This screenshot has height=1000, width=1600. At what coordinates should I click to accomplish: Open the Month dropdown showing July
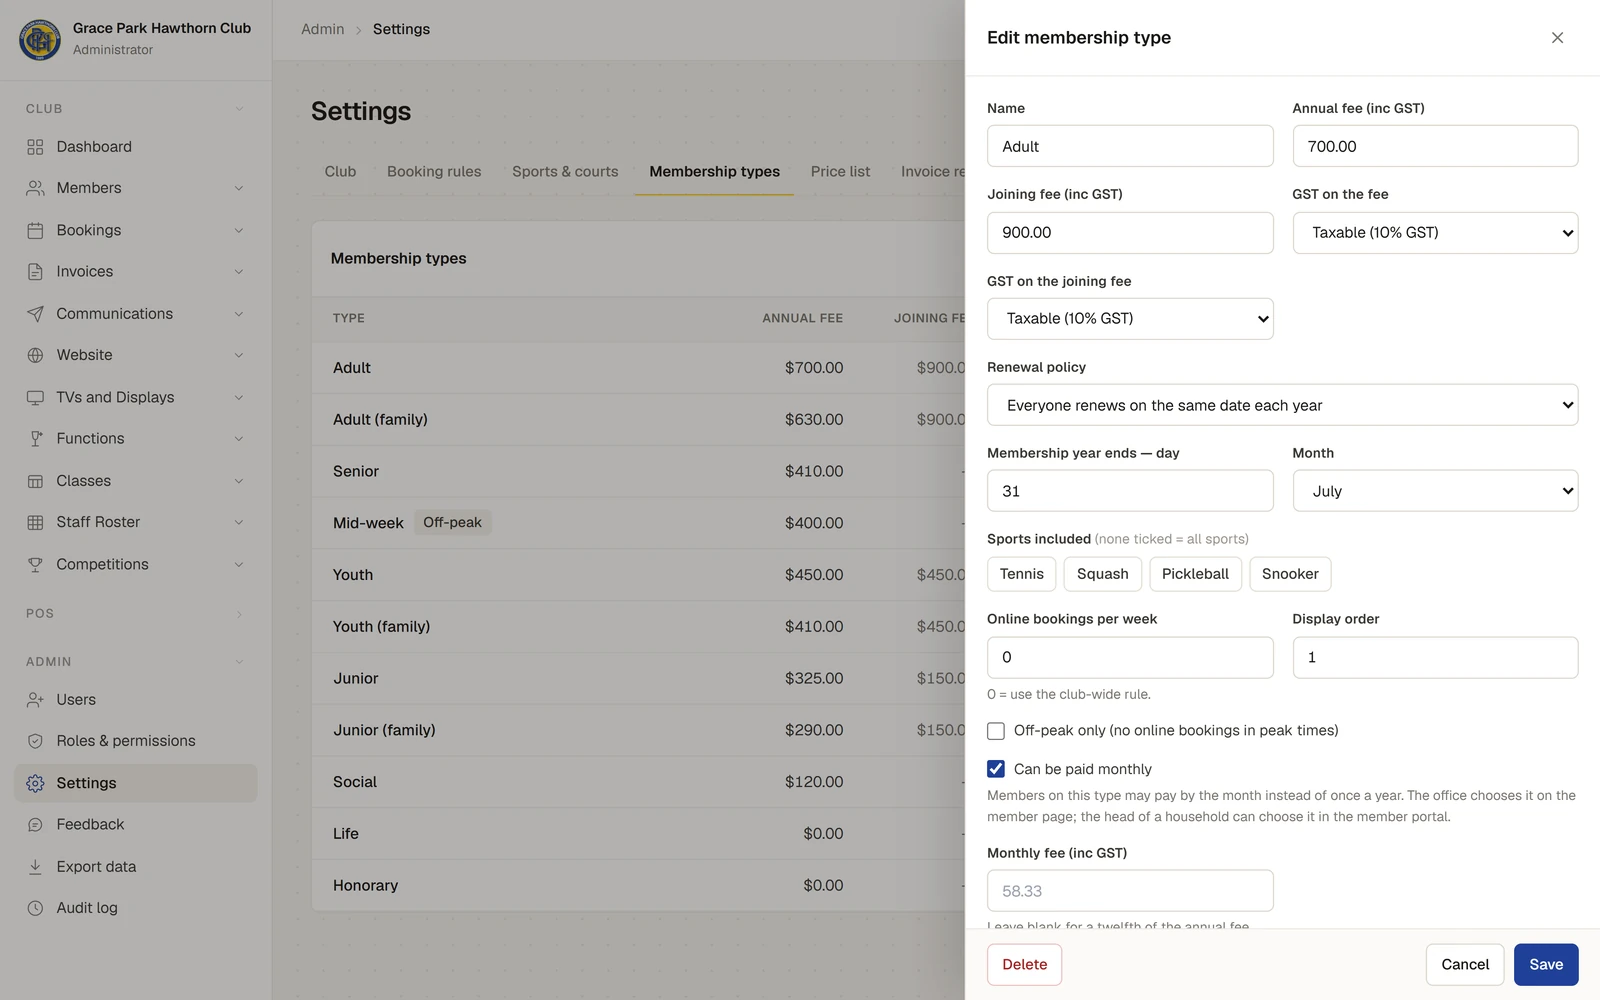[x=1435, y=491]
